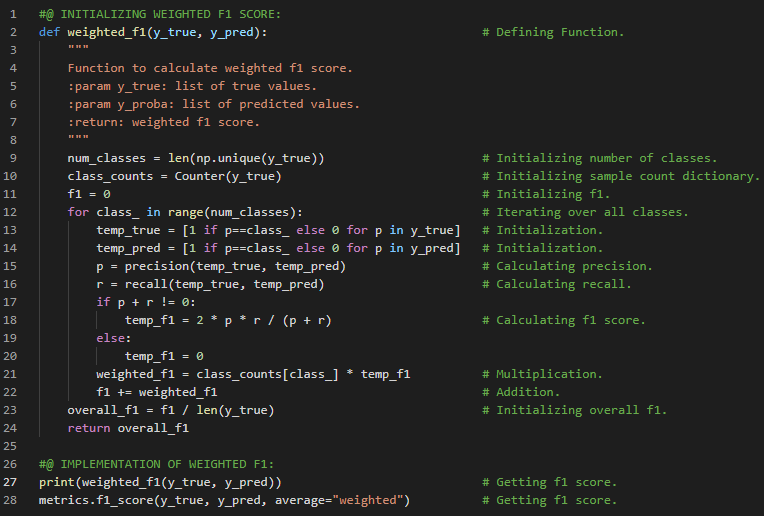
Task: Click line number 27 in the gutter
Action: pyautogui.click(x=17, y=482)
